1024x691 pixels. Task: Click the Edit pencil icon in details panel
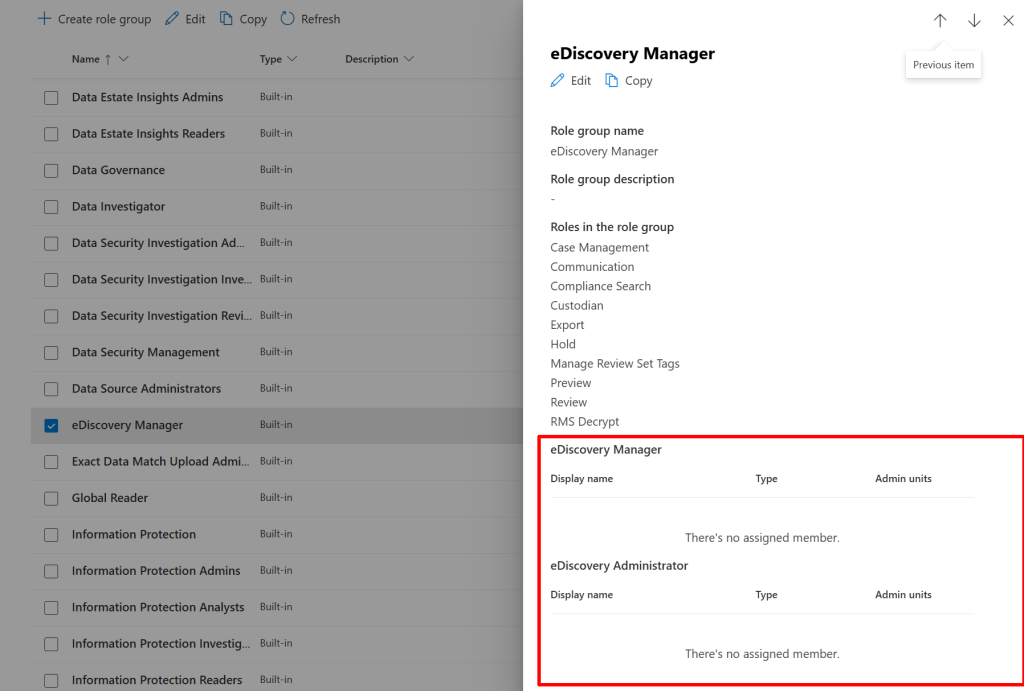pos(558,81)
